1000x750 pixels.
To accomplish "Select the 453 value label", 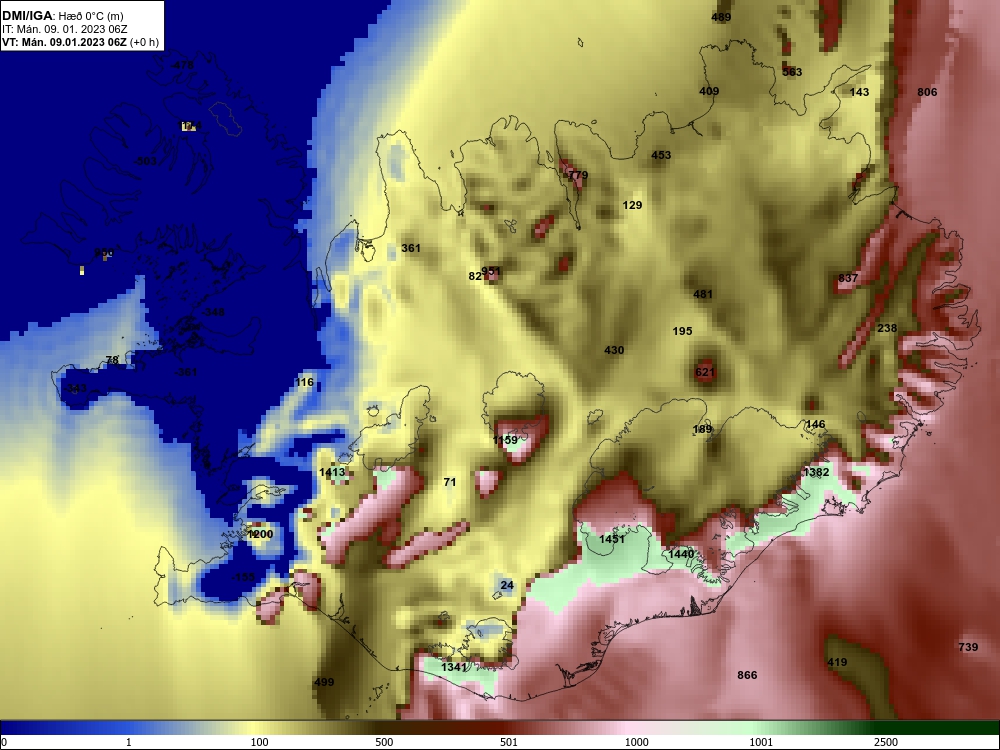I will tap(661, 155).
